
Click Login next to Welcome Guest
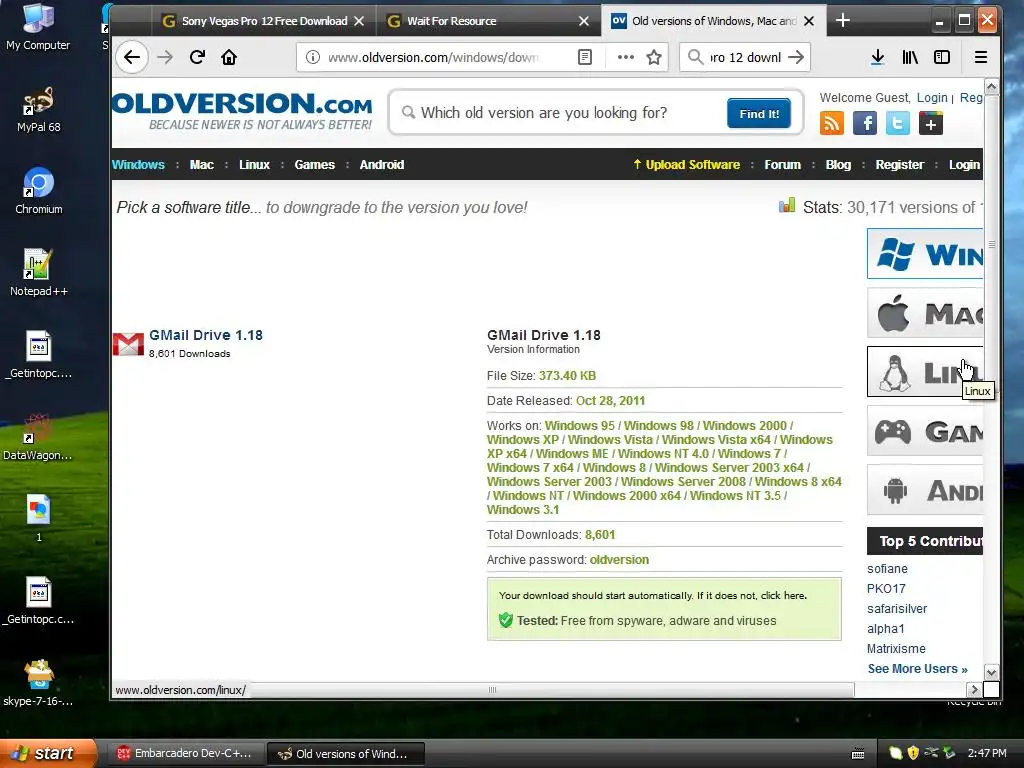[932, 98]
